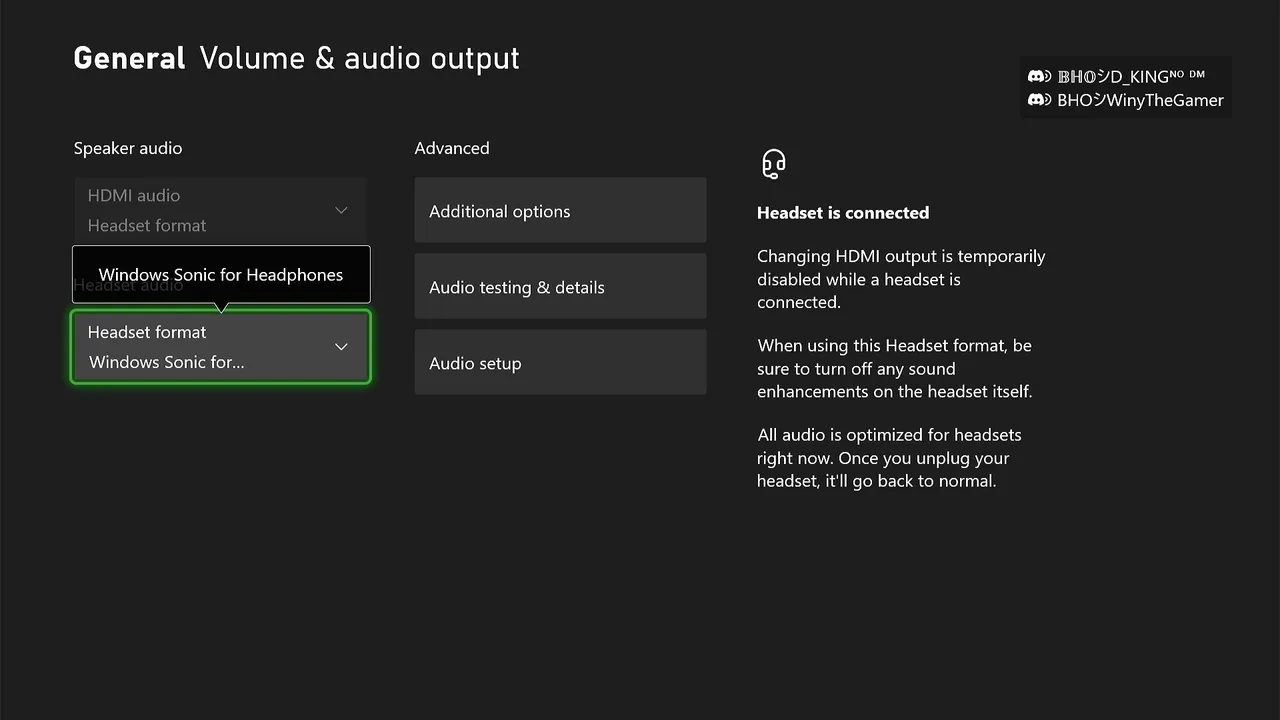
Task: Expand the HDMI audio dropdown chevron
Action: tap(341, 210)
